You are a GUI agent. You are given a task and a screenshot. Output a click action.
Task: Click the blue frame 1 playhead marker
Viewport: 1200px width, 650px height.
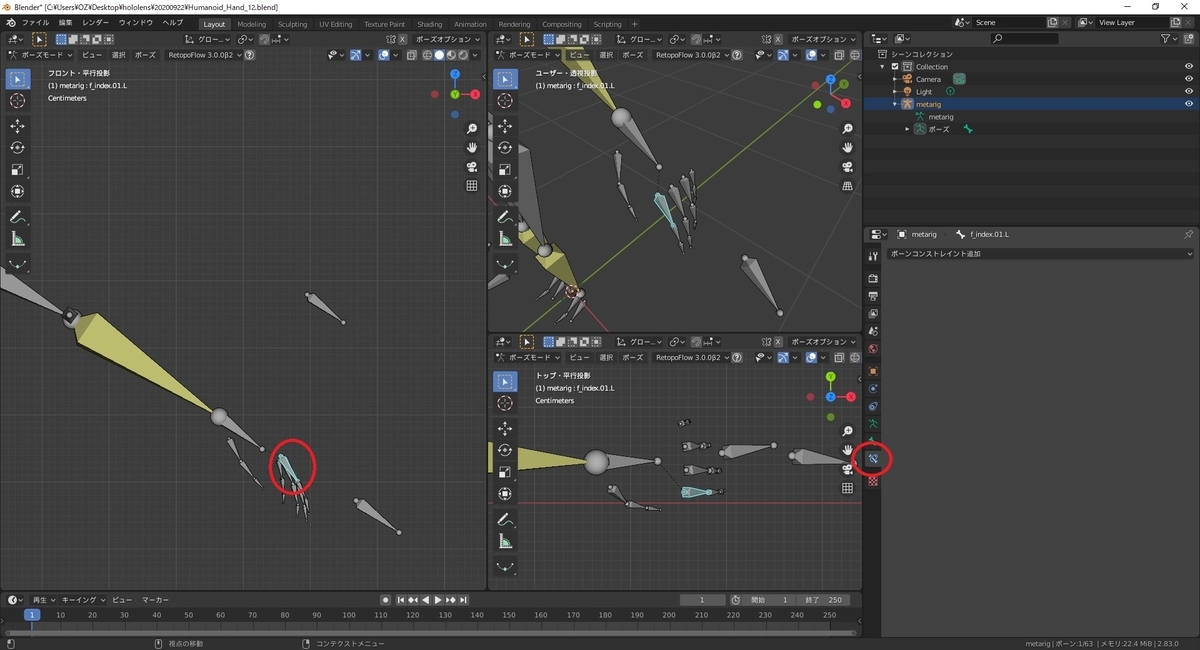tap(32, 615)
